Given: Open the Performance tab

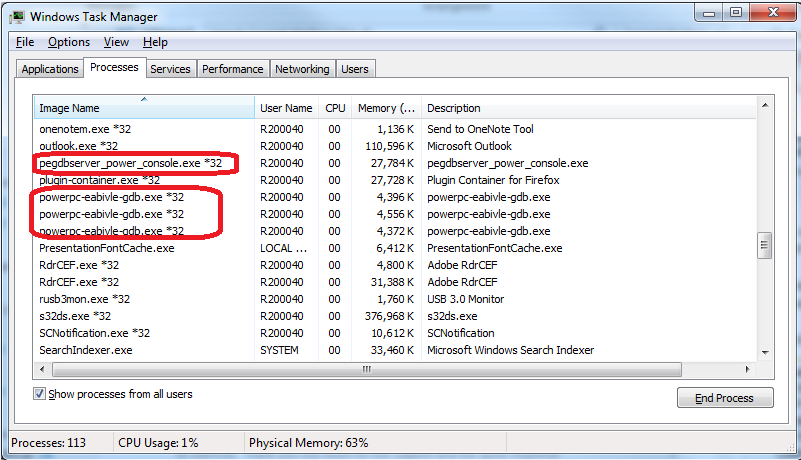Looking at the screenshot, I should coord(232,69).
